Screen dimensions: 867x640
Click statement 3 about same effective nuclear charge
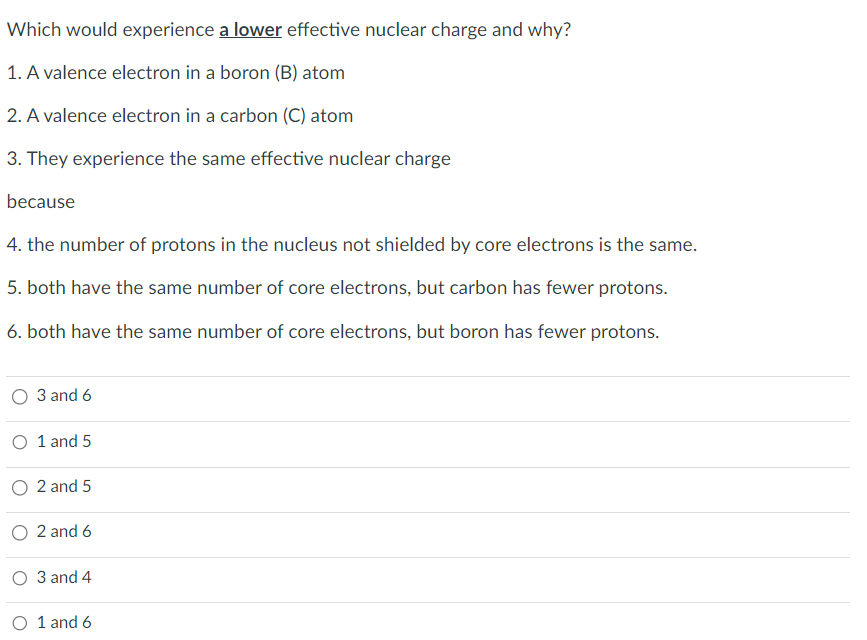coord(229,158)
